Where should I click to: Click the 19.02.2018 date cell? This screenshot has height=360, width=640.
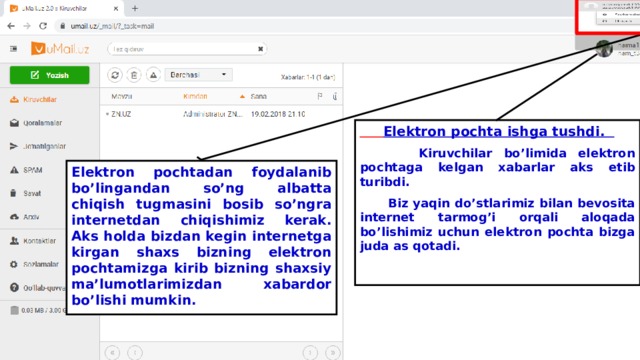(x=278, y=114)
